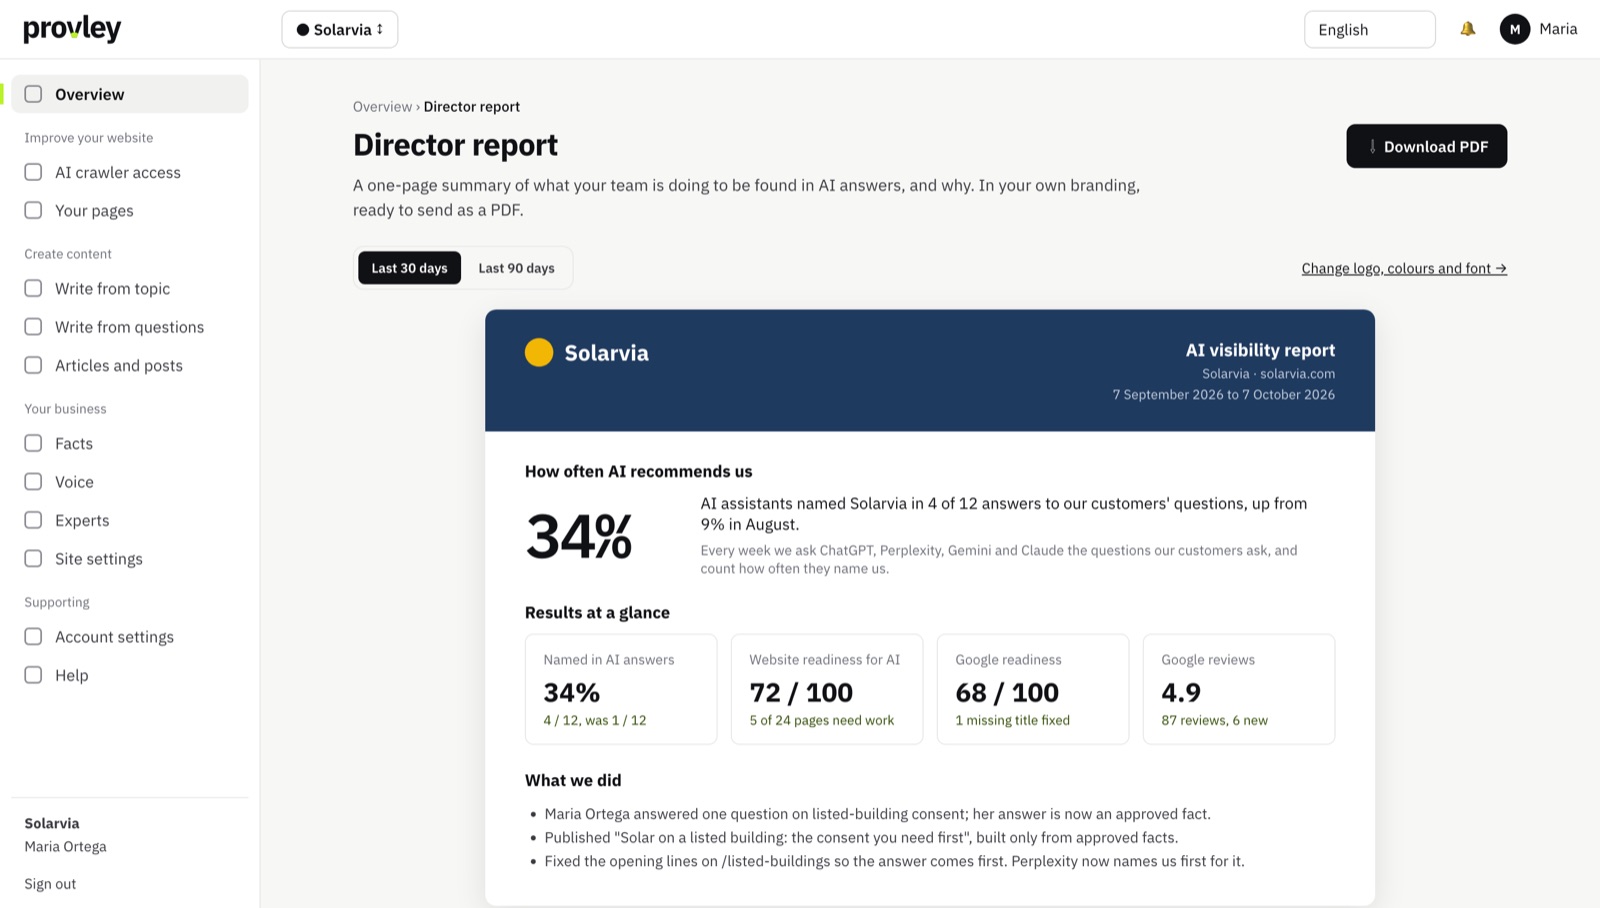This screenshot has width=1600, height=908.
Task: Click the Your pages sidebar icon
Action: point(33,210)
